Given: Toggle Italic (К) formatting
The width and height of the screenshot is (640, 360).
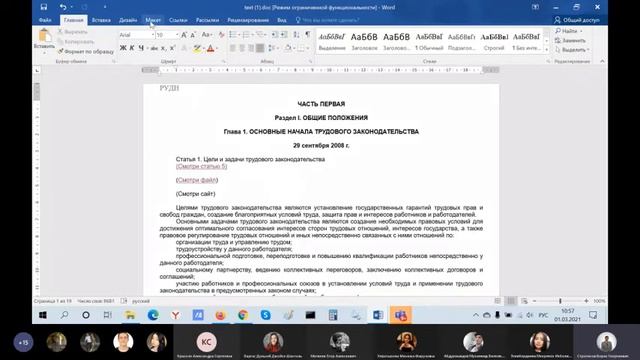Looking at the screenshot, I should pyautogui.click(x=132, y=48).
